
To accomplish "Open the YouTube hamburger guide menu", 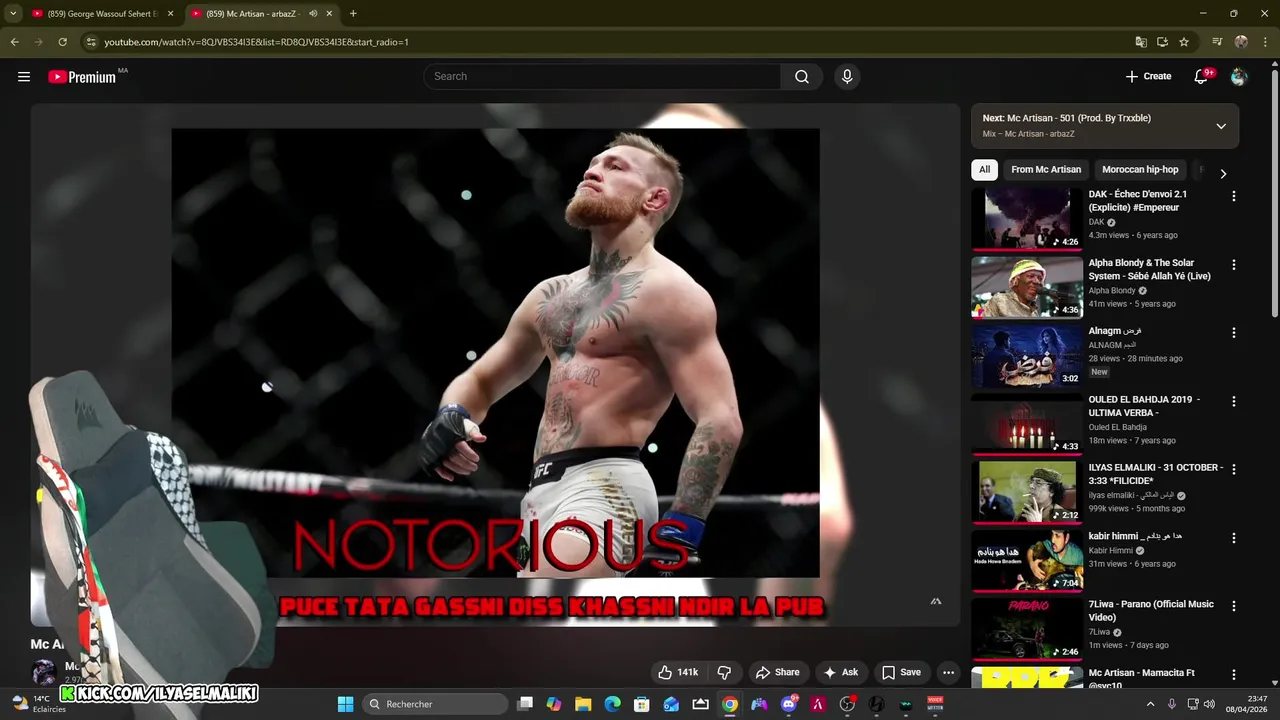I will [24, 76].
